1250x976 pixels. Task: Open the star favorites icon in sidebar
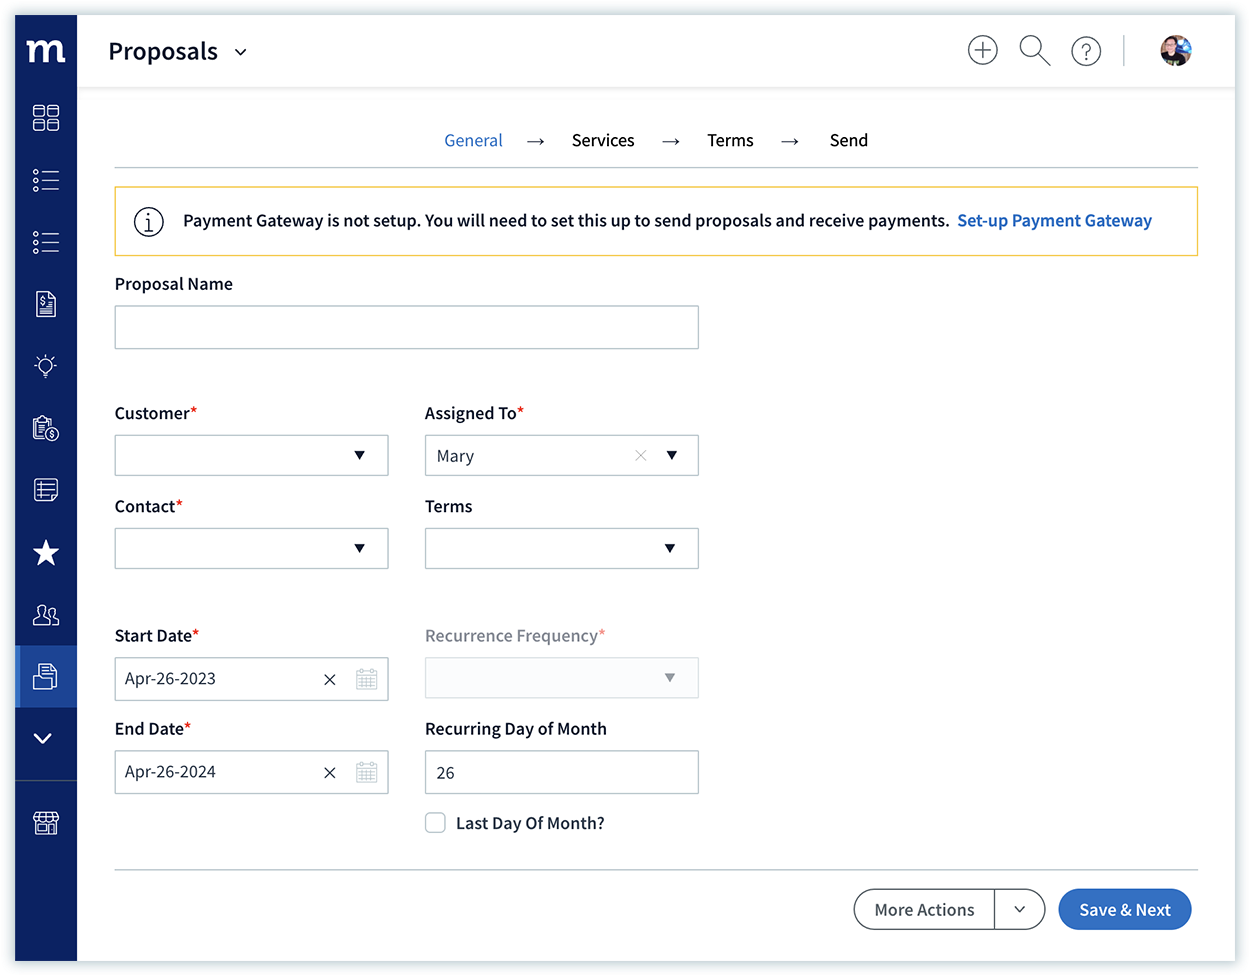[x=46, y=552]
